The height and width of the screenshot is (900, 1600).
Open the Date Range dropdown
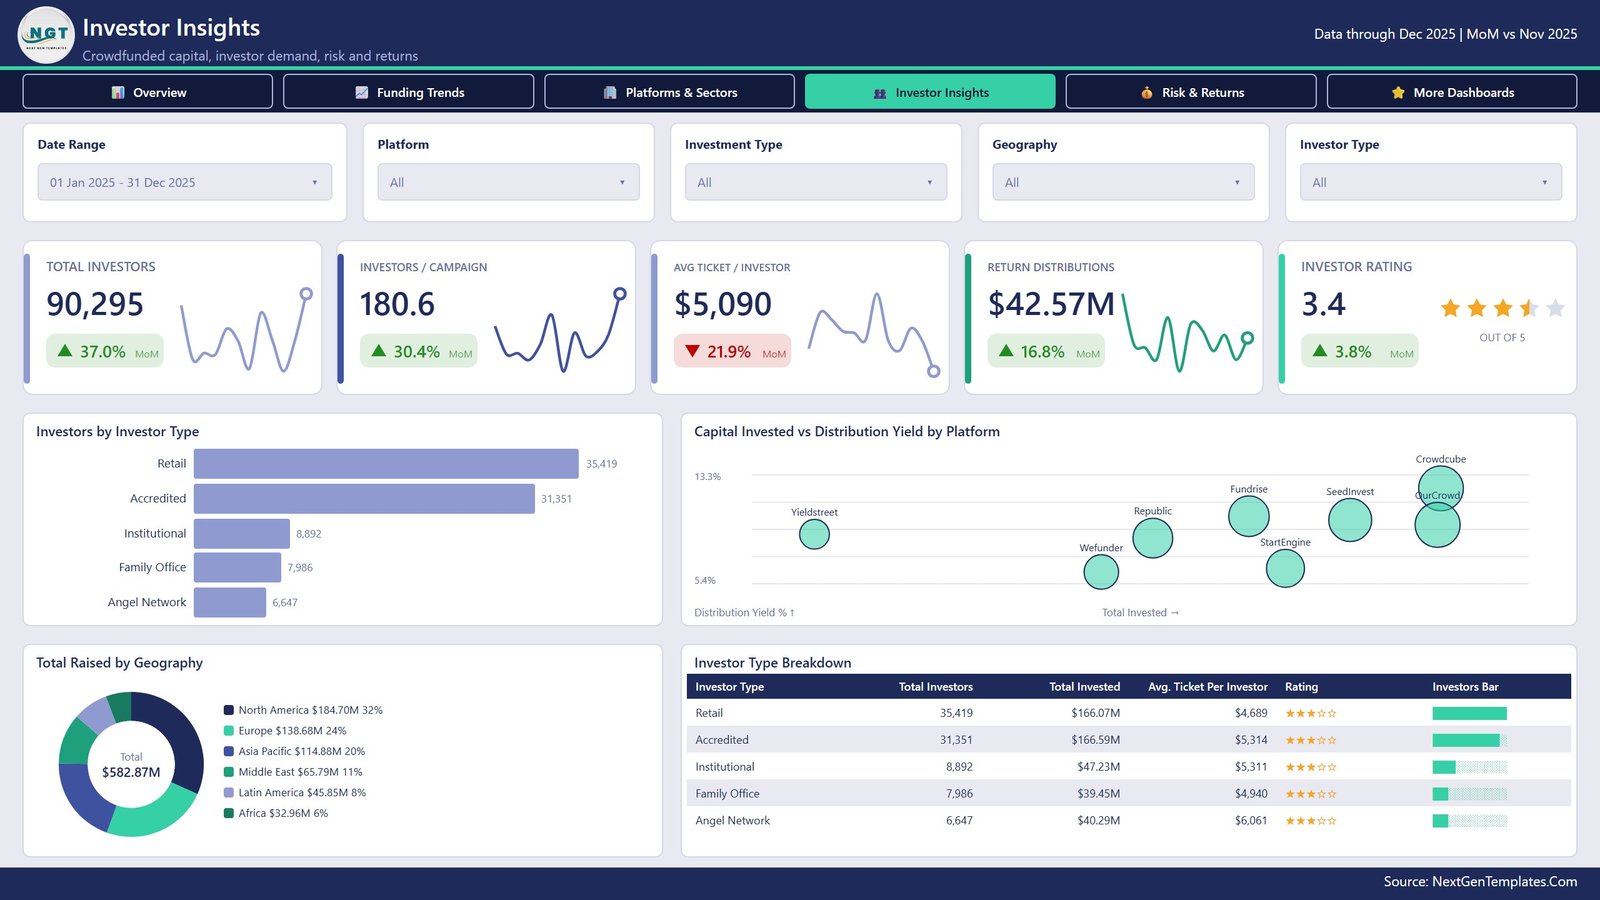click(185, 182)
